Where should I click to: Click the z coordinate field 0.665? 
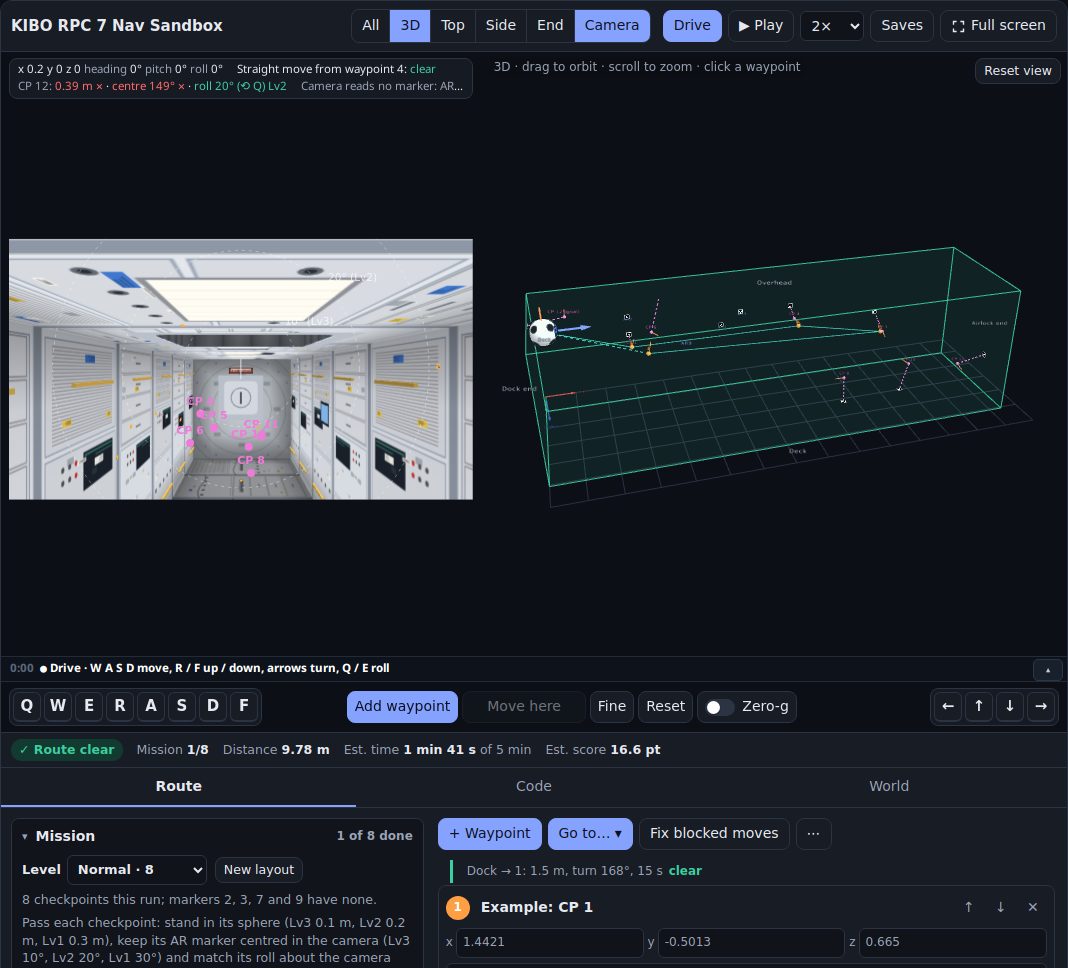click(x=952, y=942)
